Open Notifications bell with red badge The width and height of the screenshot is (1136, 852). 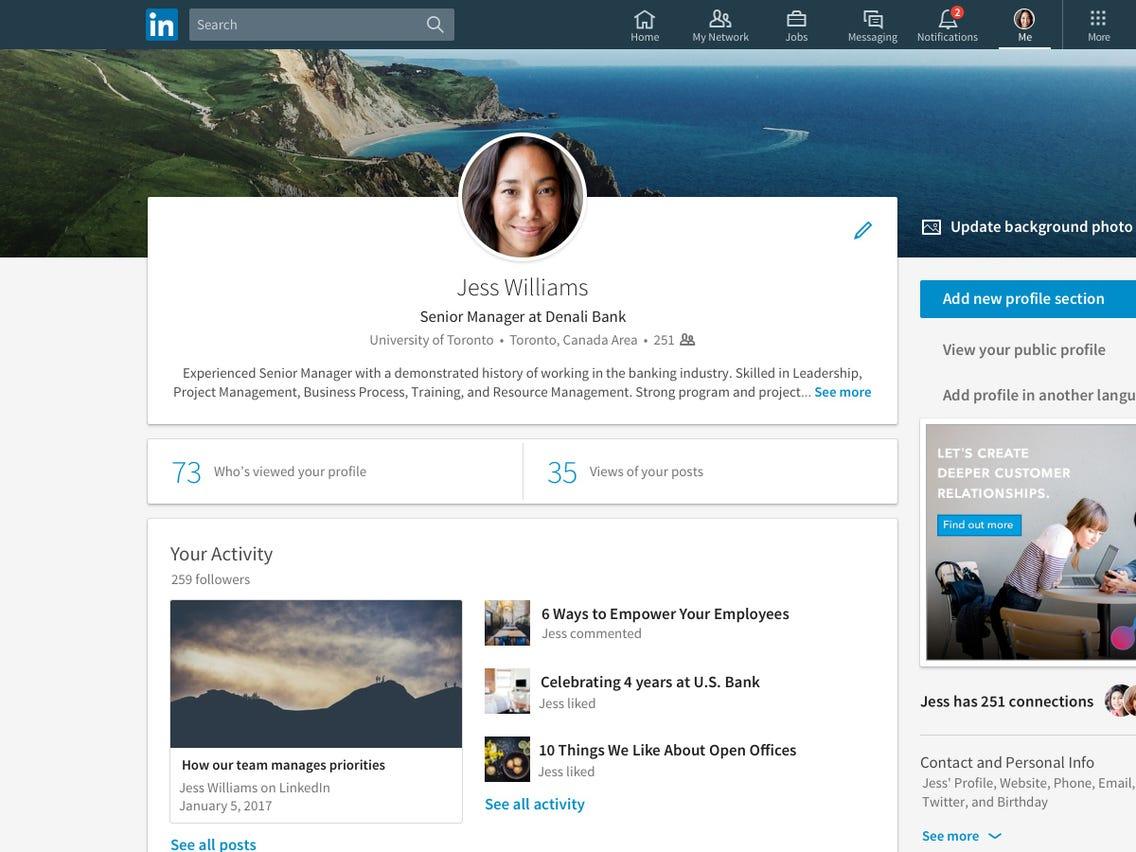pyautogui.click(x=947, y=25)
